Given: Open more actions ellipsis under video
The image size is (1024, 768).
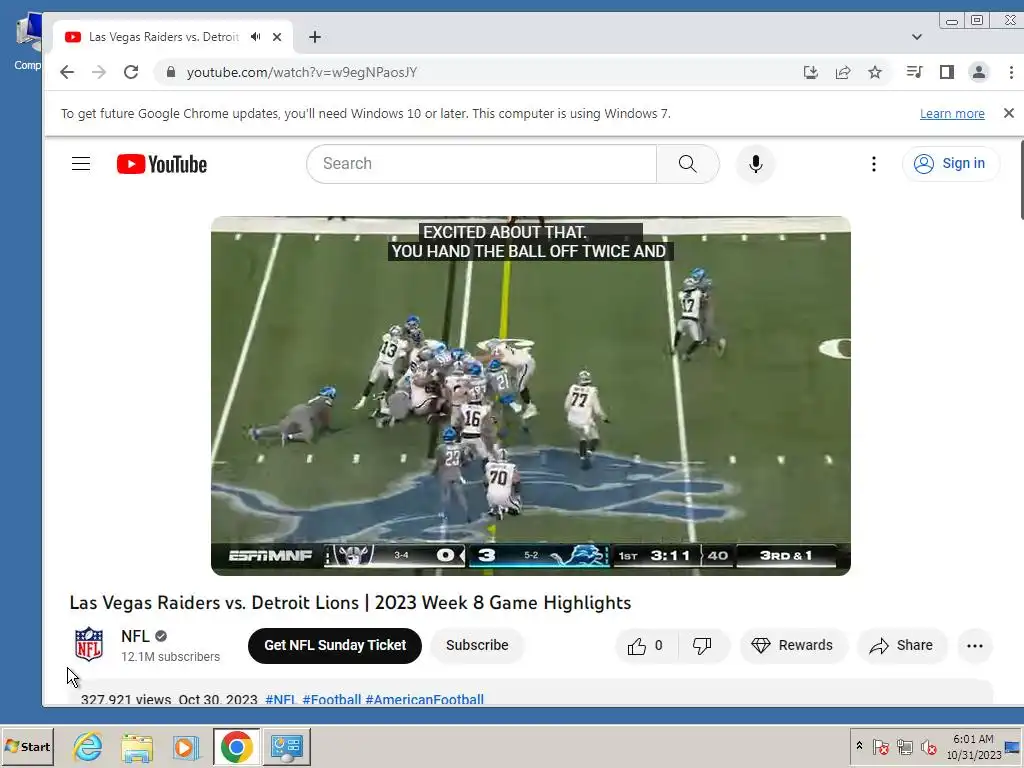Looking at the screenshot, I should click(x=975, y=646).
